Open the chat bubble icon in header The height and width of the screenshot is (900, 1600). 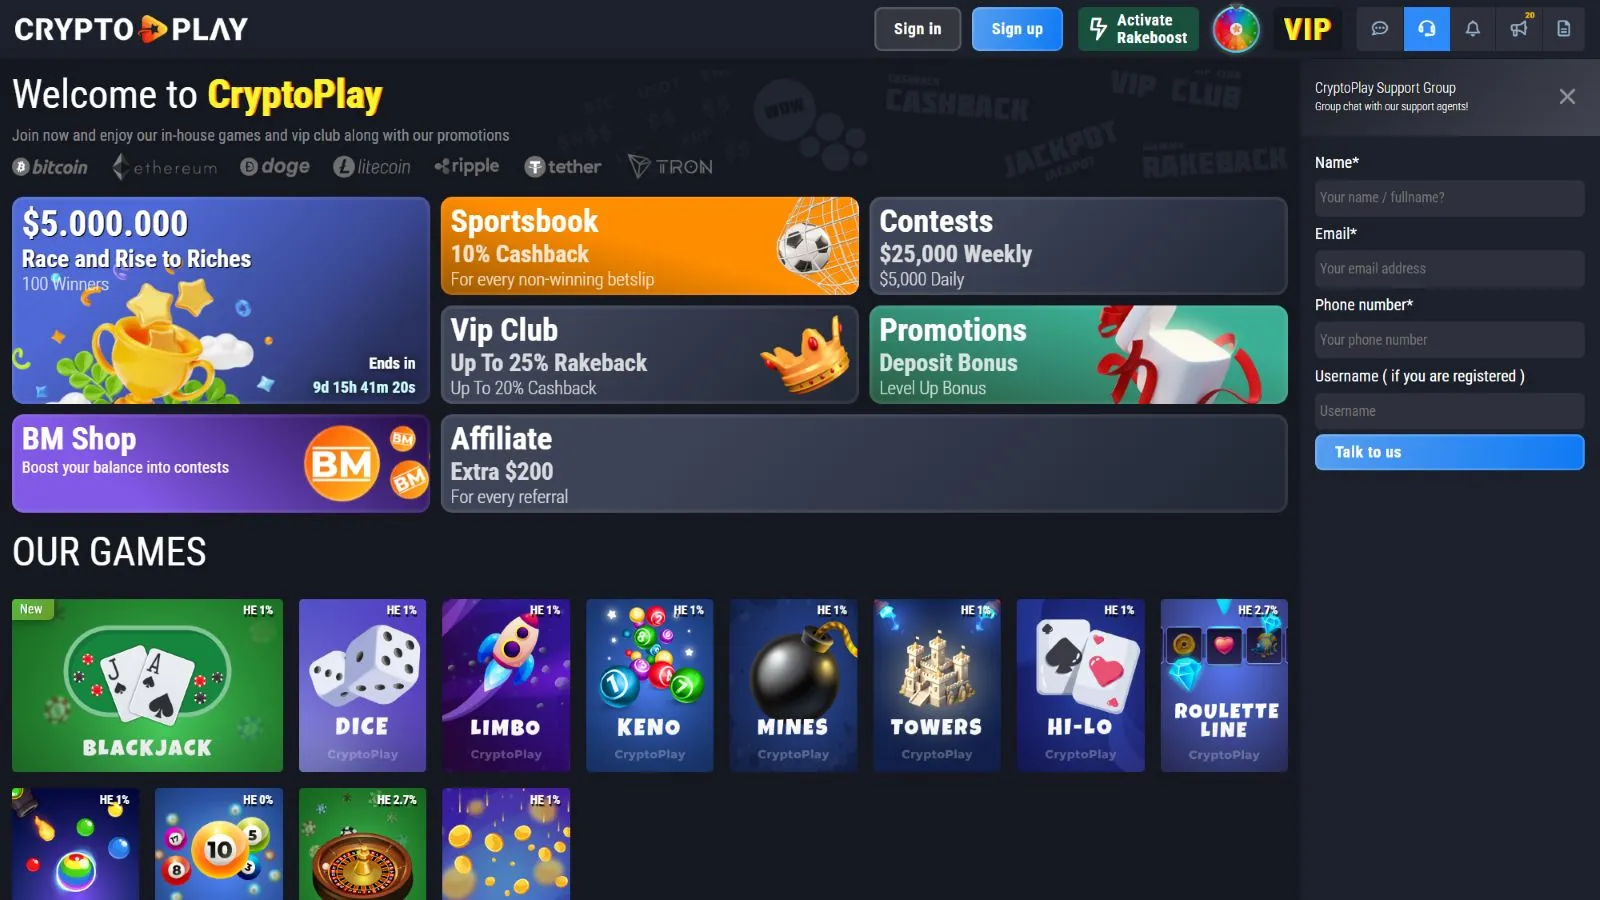[x=1380, y=29]
